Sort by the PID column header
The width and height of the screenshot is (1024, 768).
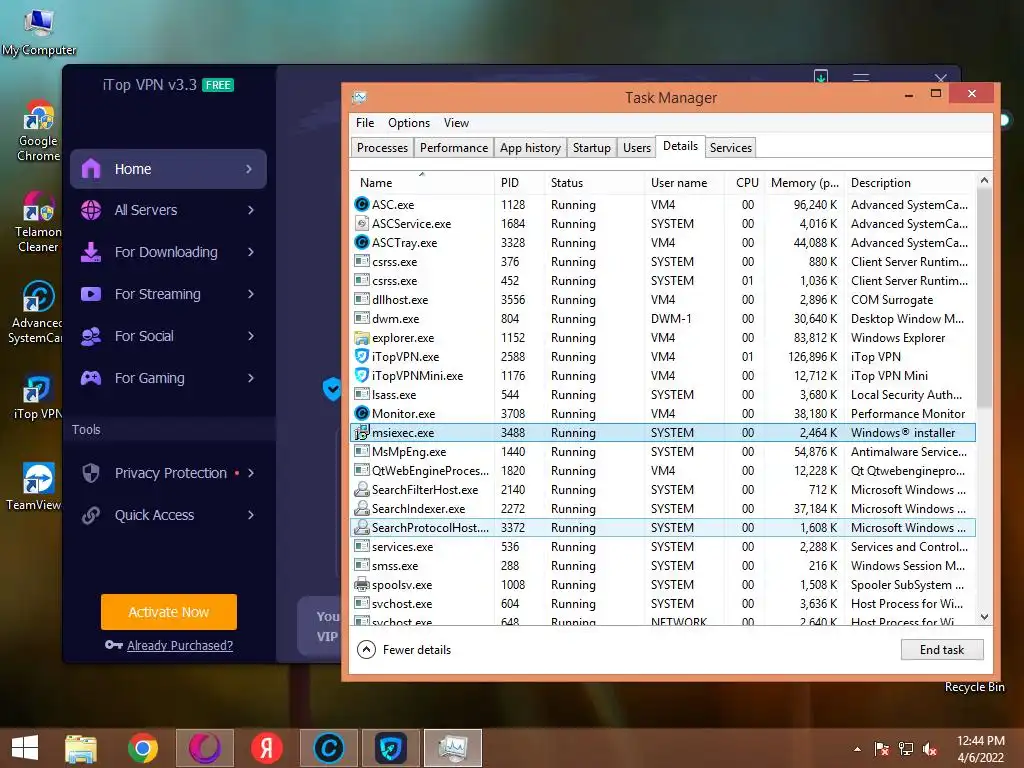[x=520, y=183]
